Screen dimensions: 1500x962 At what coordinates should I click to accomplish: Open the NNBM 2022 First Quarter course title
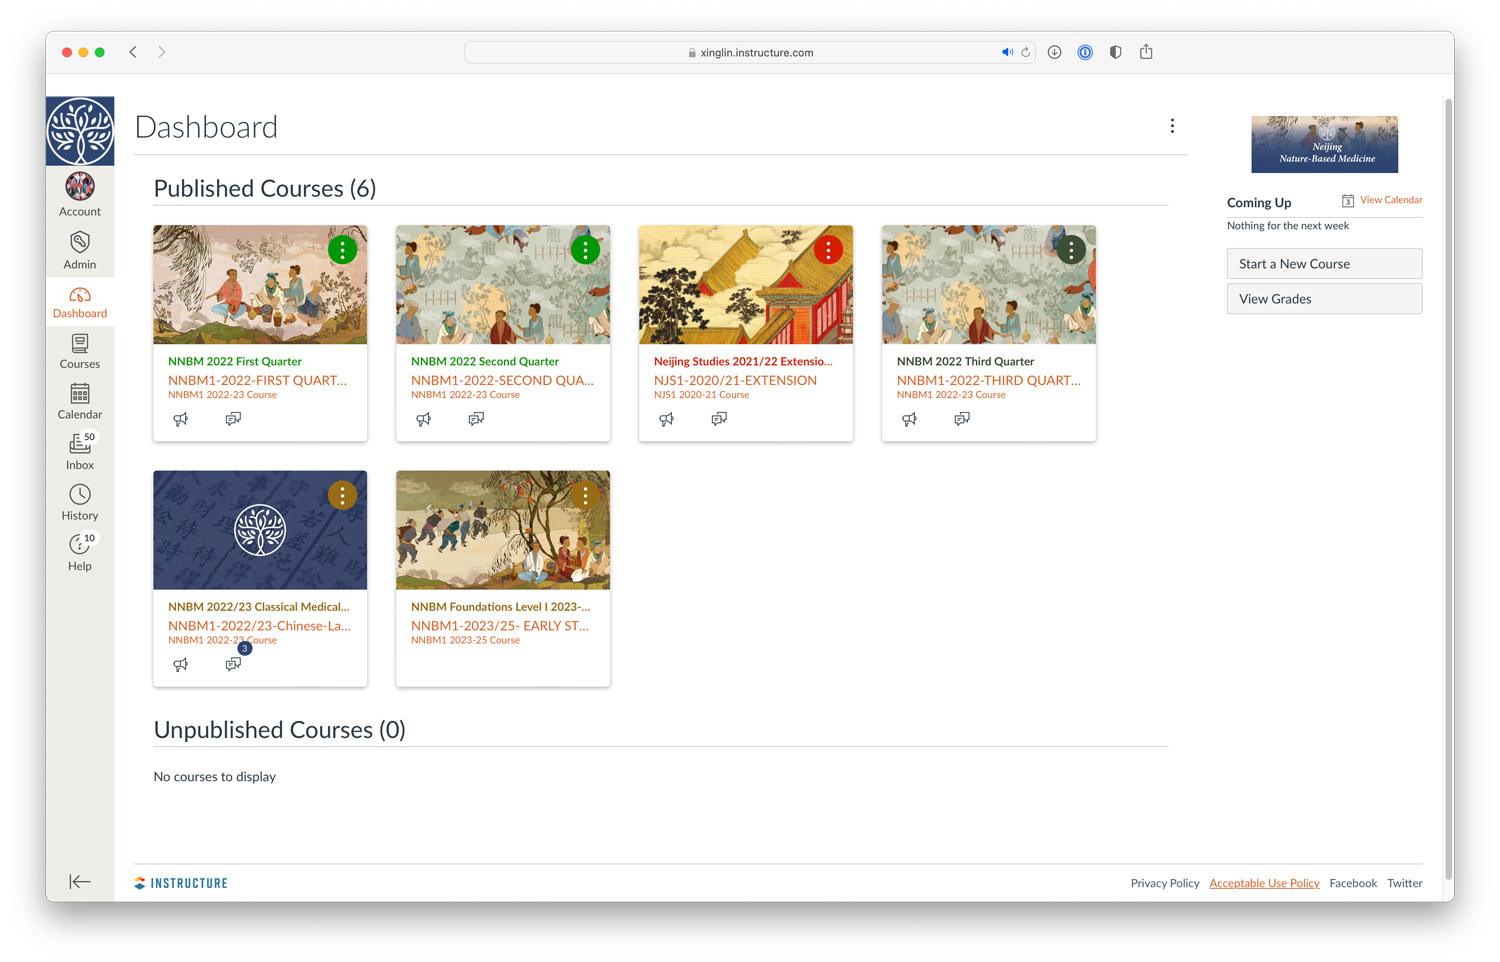click(x=235, y=361)
